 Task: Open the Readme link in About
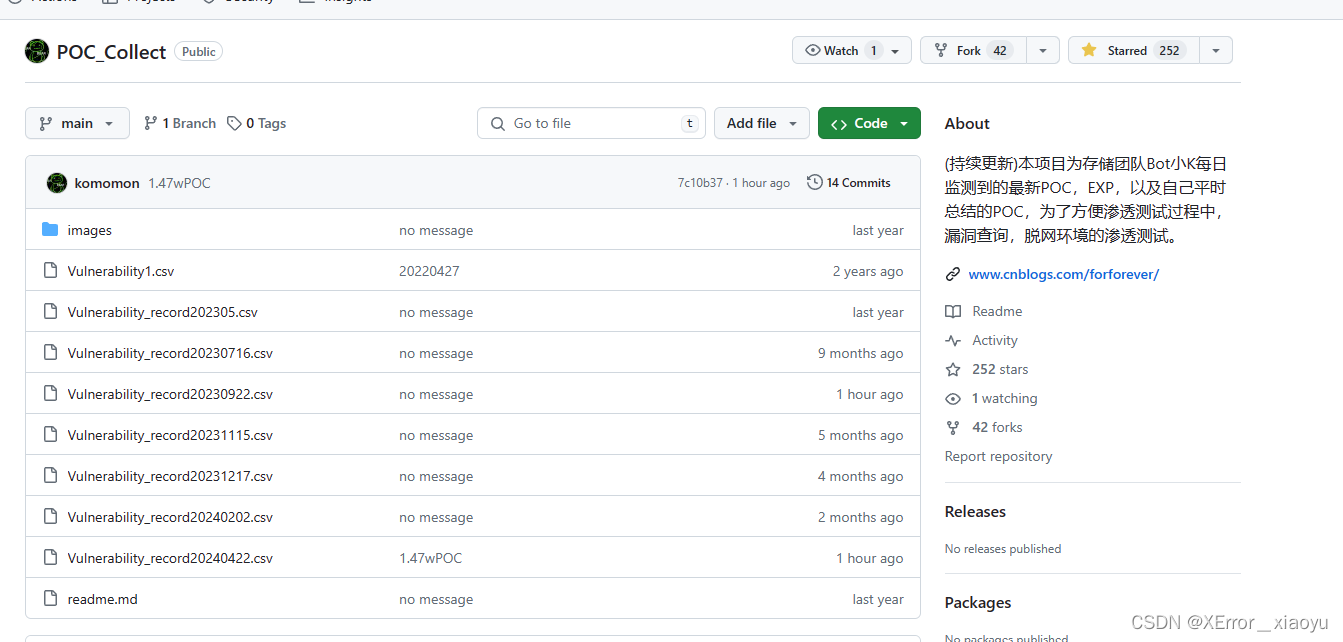997,311
